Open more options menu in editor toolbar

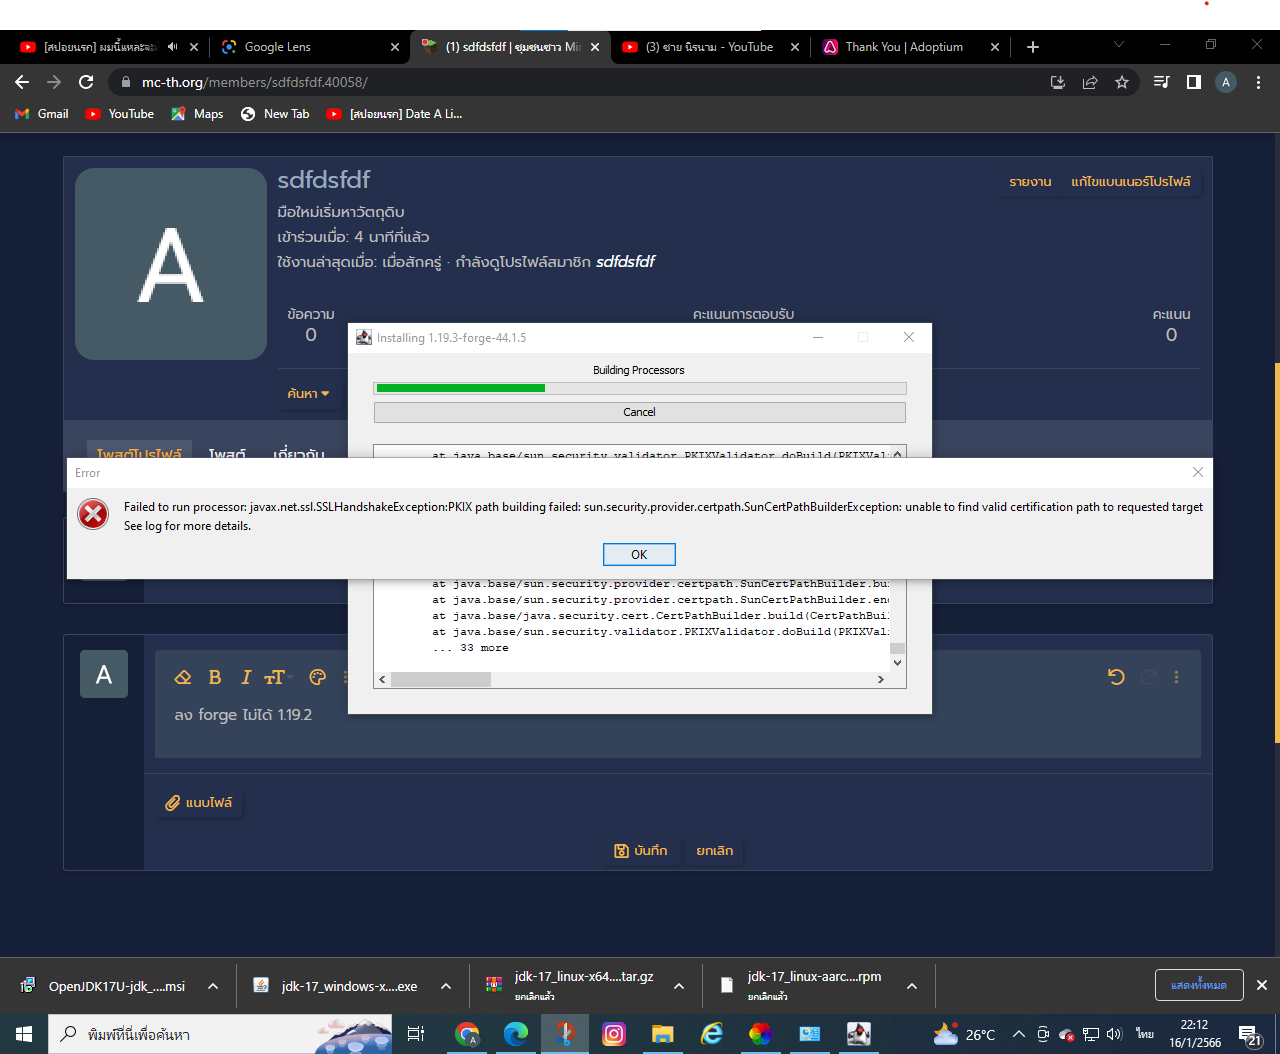pyautogui.click(x=1176, y=677)
